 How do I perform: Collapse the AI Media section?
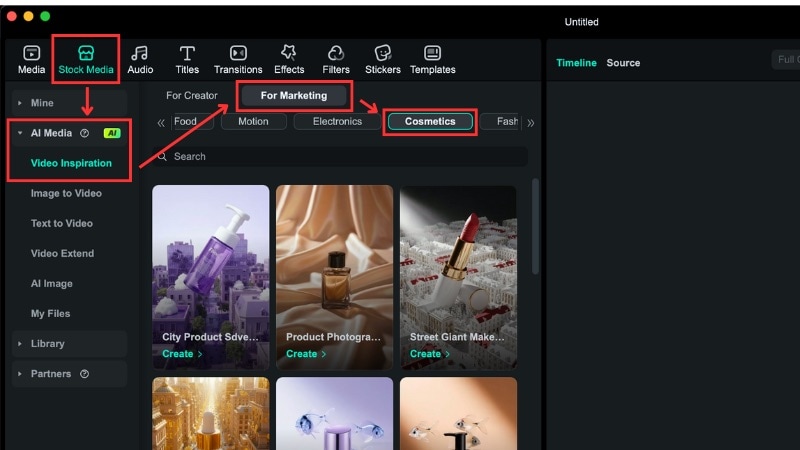(x=19, y=133)
